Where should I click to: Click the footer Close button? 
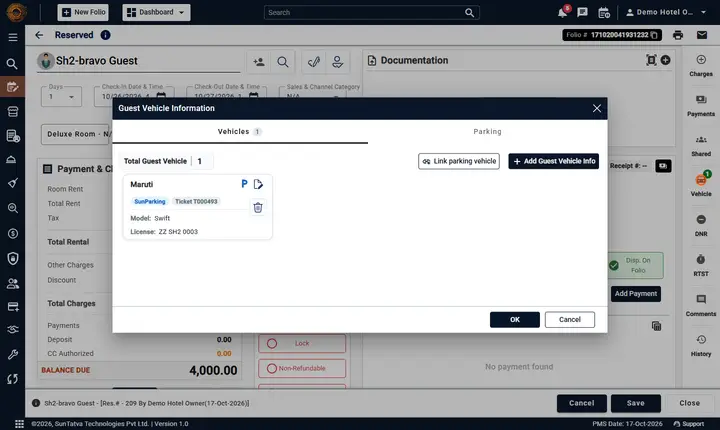[x=689, y=403]
